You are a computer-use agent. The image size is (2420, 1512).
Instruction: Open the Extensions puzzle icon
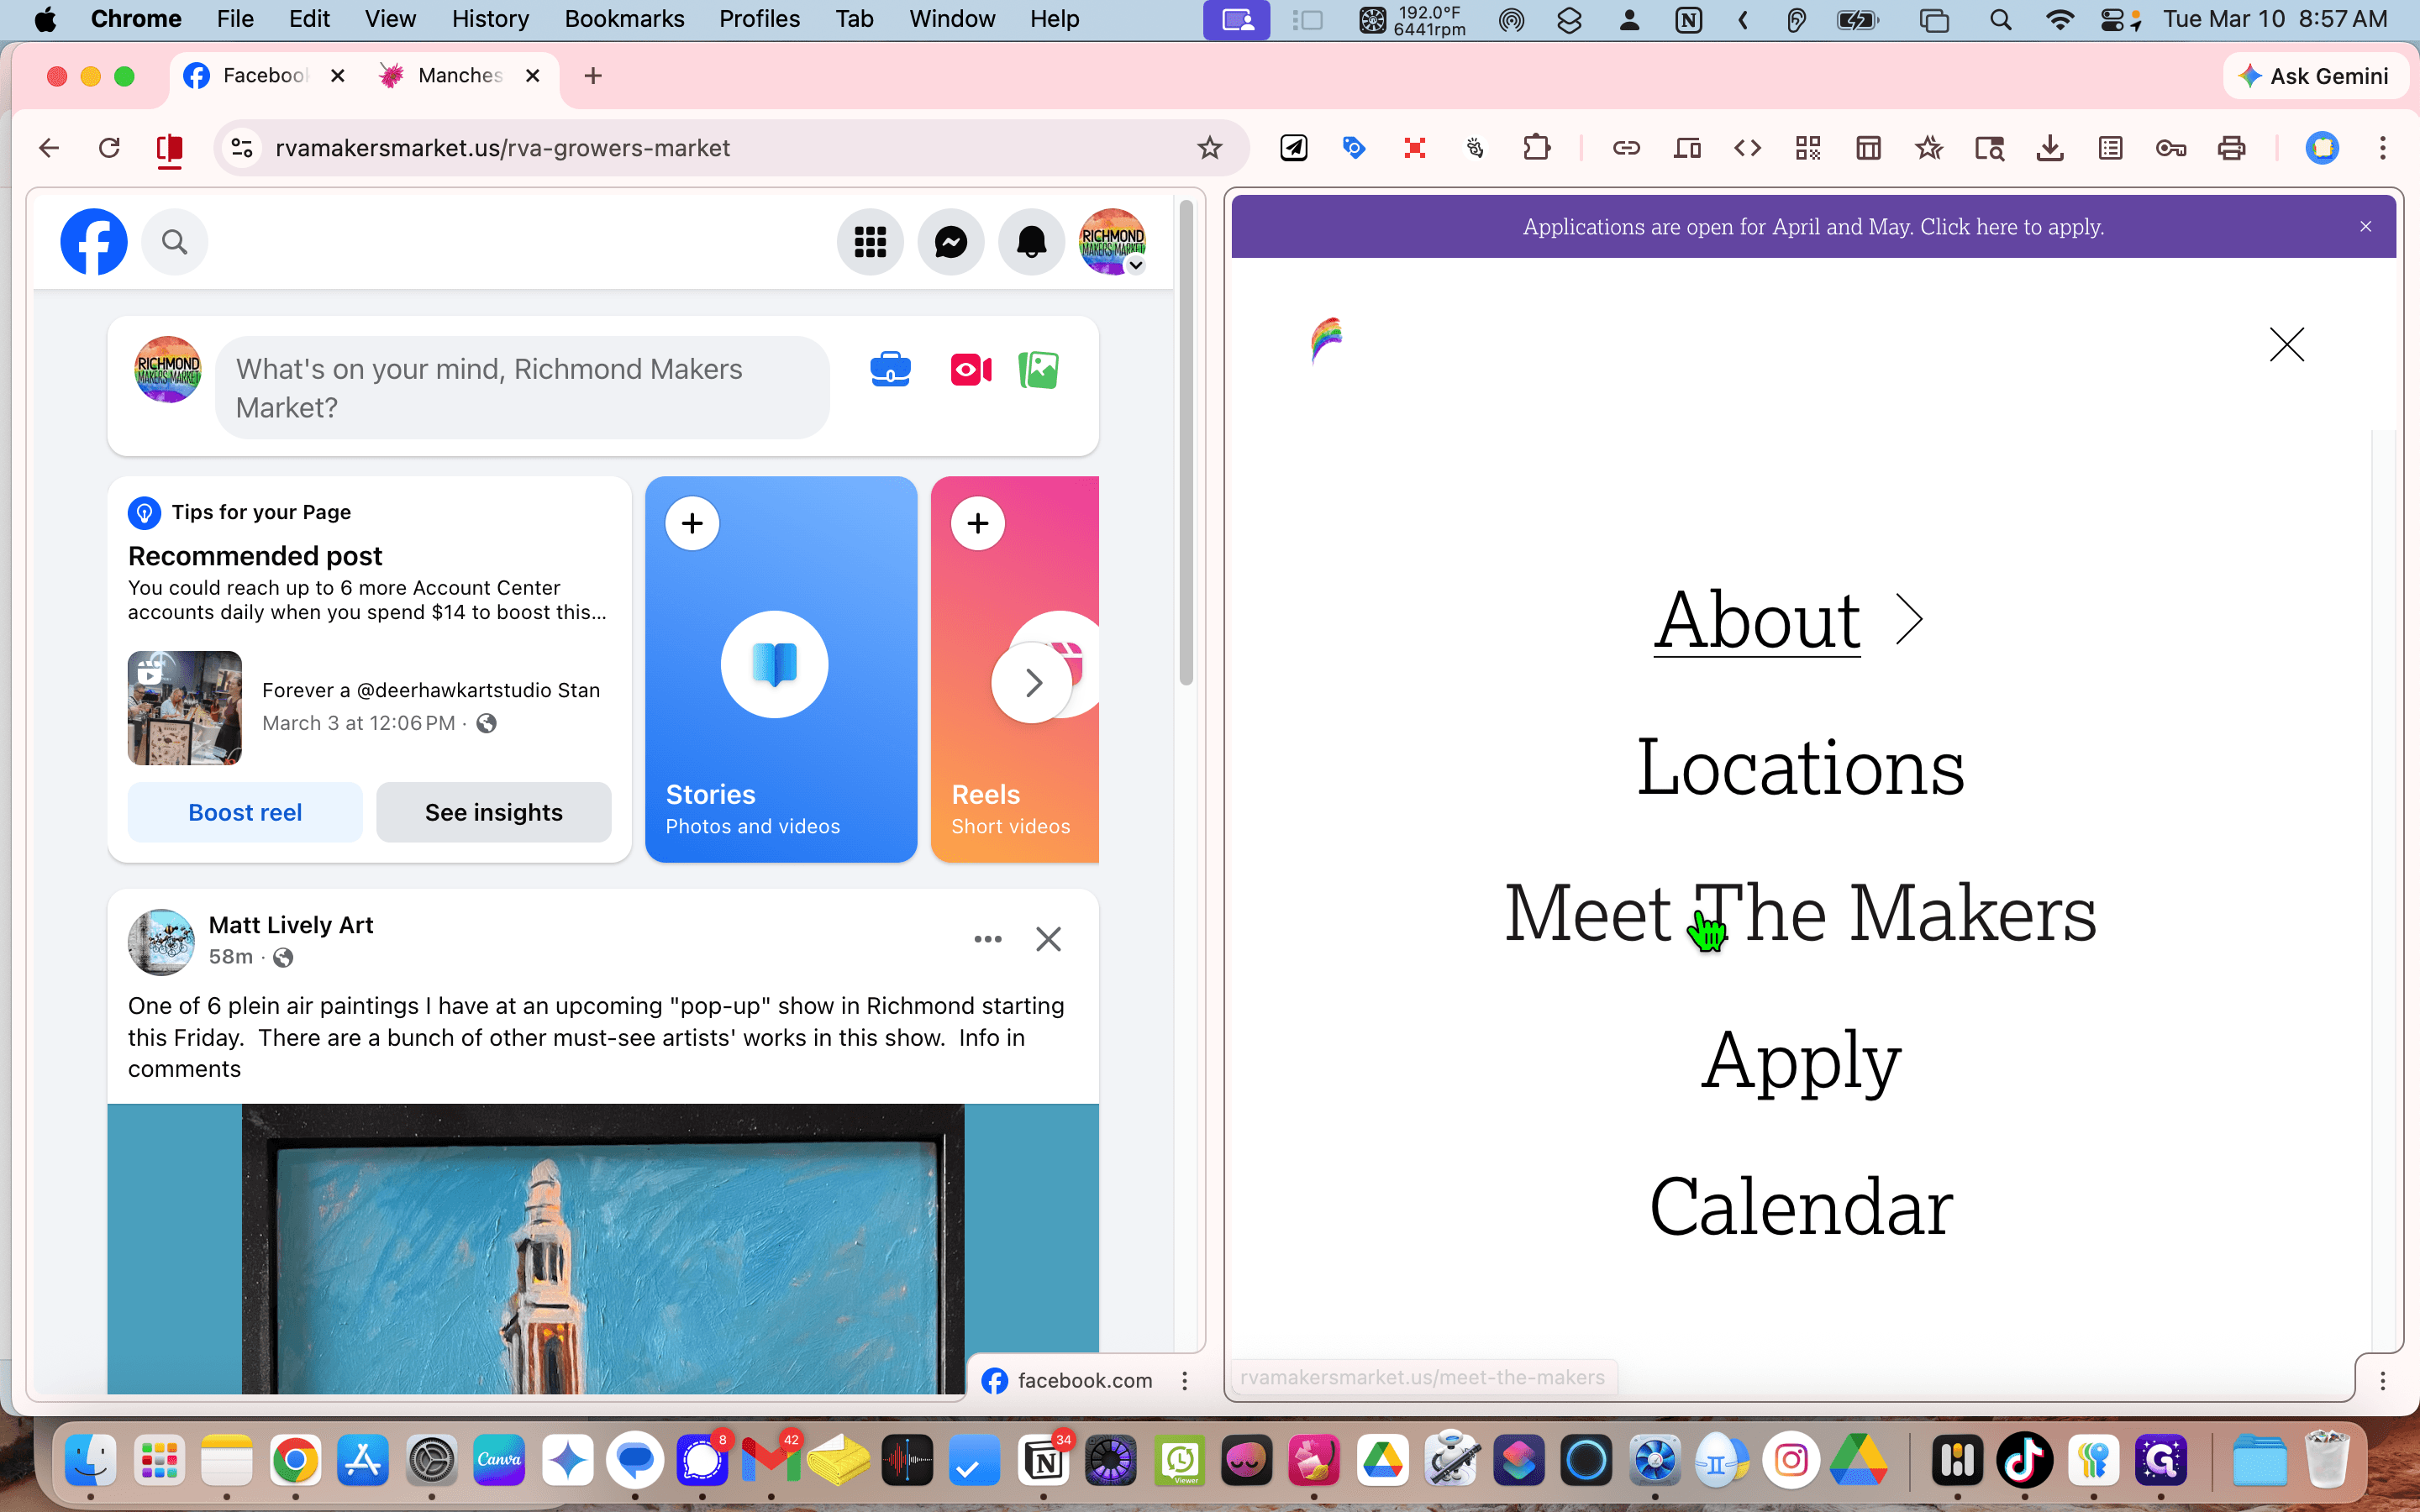point(1536,148)
